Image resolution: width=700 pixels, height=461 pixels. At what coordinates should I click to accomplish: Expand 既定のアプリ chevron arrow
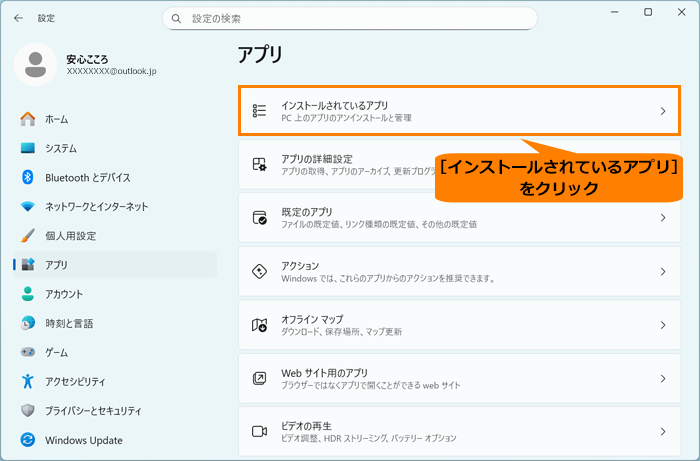tap(663, 218)
